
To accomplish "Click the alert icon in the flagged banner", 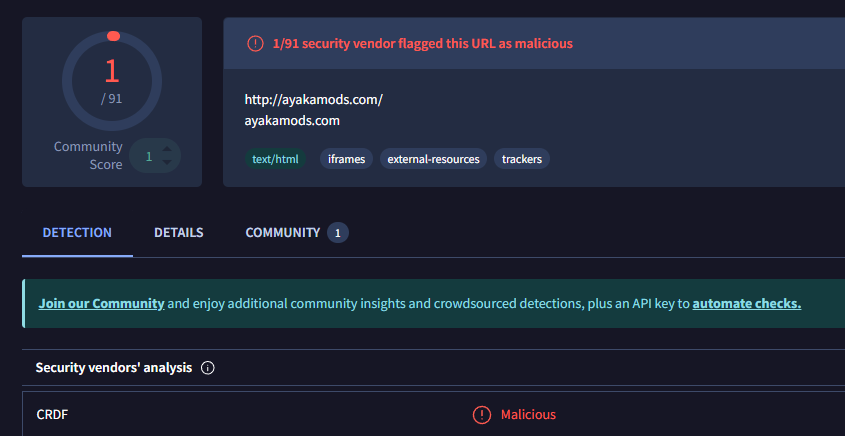I will [255, 44].
